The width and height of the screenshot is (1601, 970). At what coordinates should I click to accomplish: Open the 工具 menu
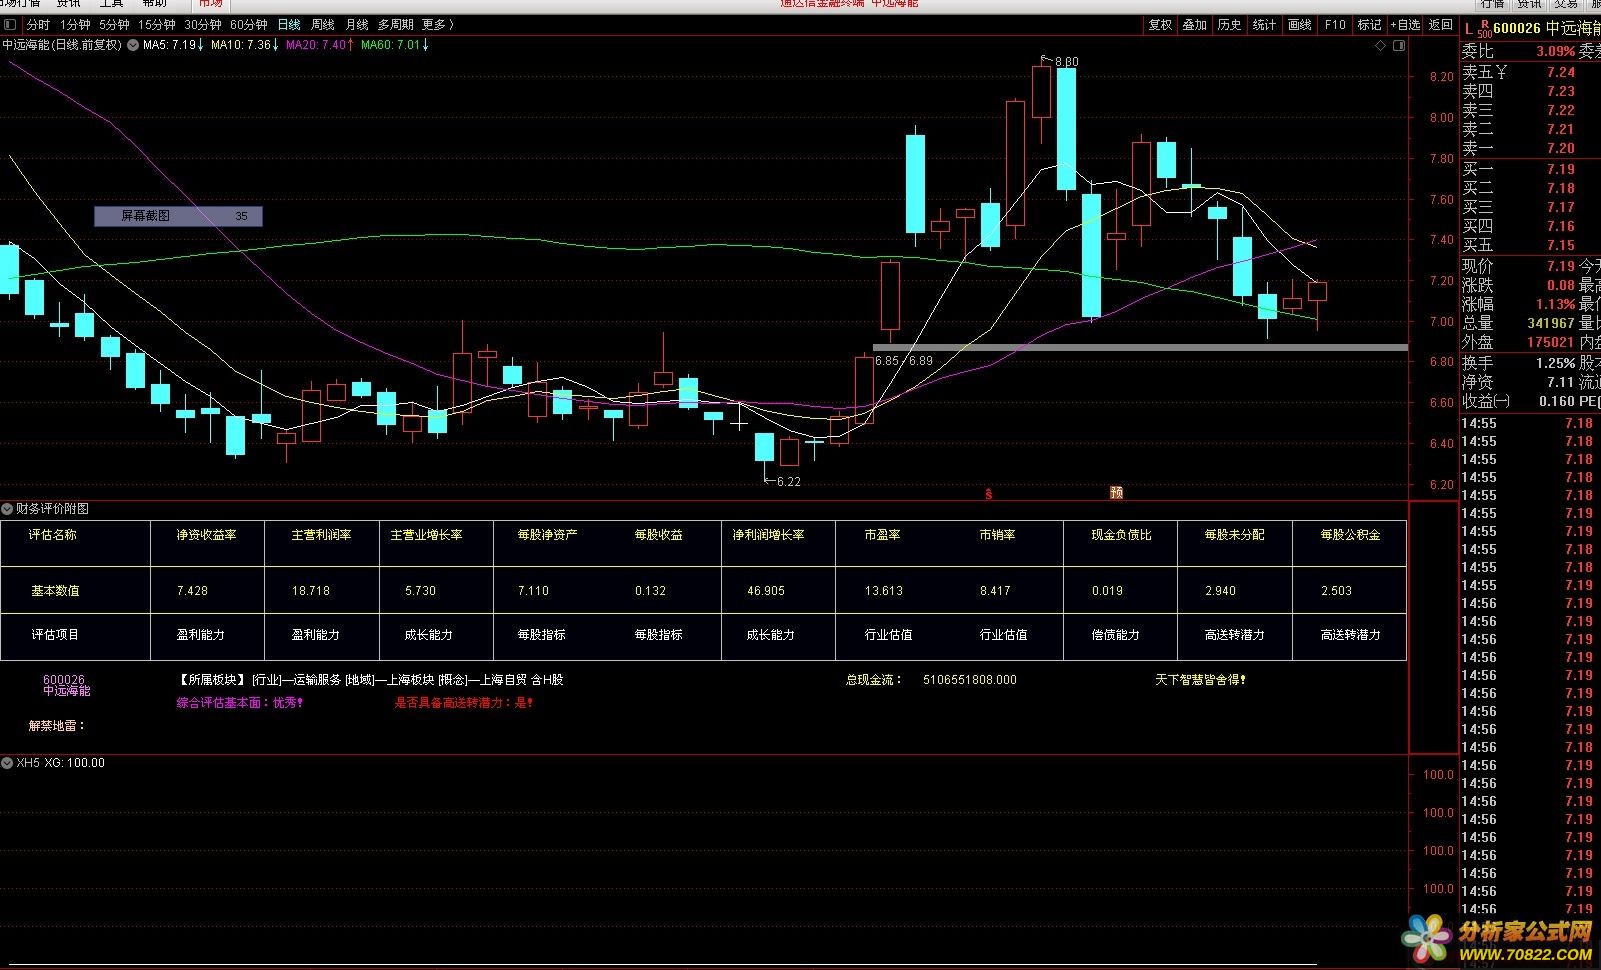point(111,4)
